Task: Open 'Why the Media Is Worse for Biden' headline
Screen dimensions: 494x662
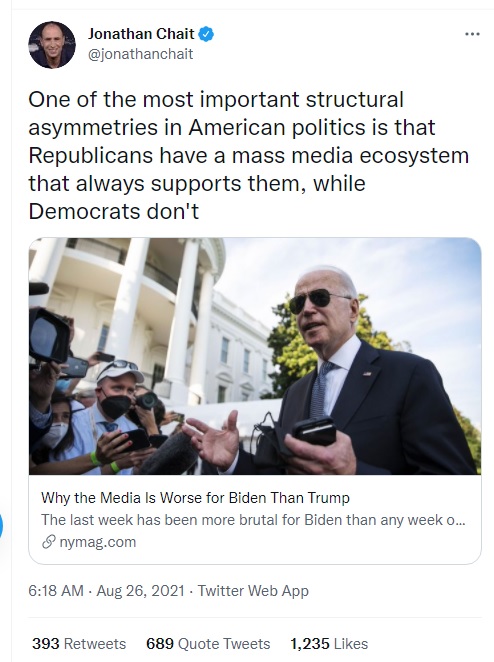Action: pyautogui.click(x=195, y=498)
